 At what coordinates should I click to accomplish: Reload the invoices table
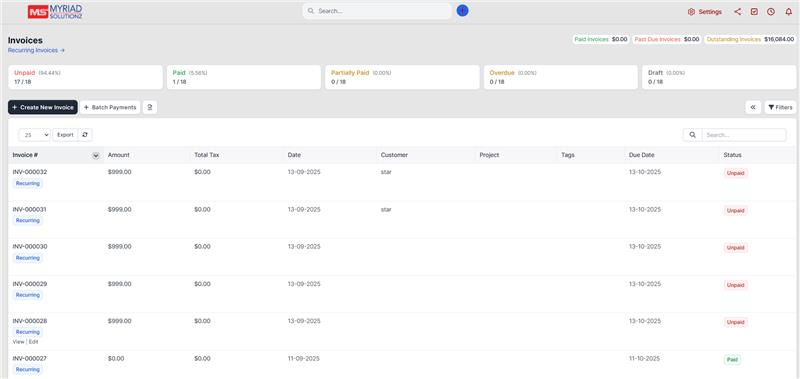85,135
